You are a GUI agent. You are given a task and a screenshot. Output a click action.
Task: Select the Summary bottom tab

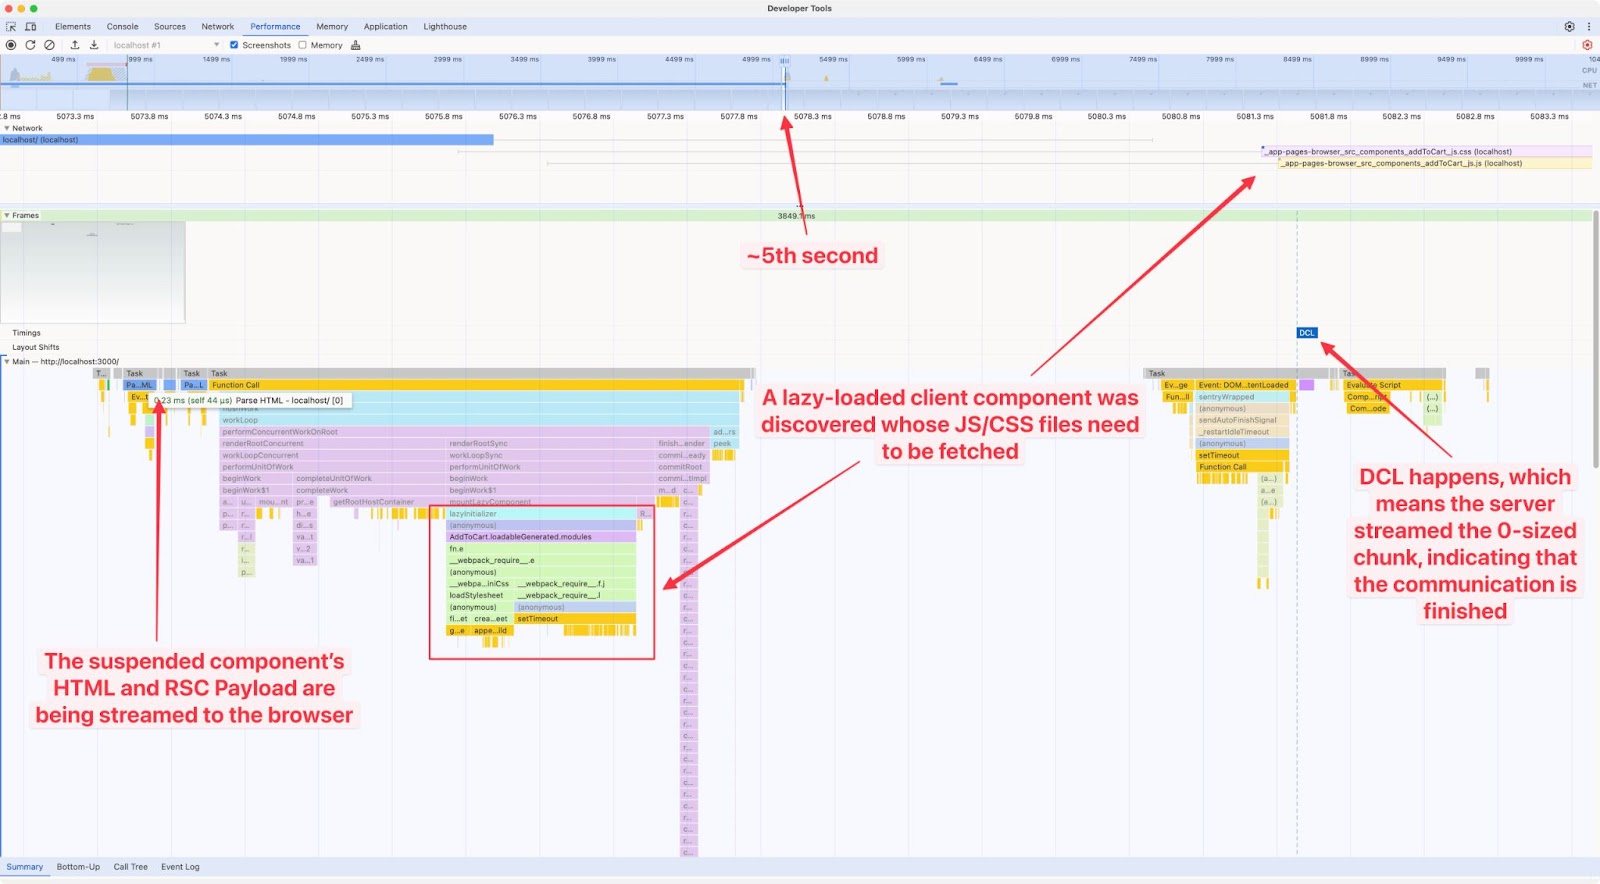(25, 867)
